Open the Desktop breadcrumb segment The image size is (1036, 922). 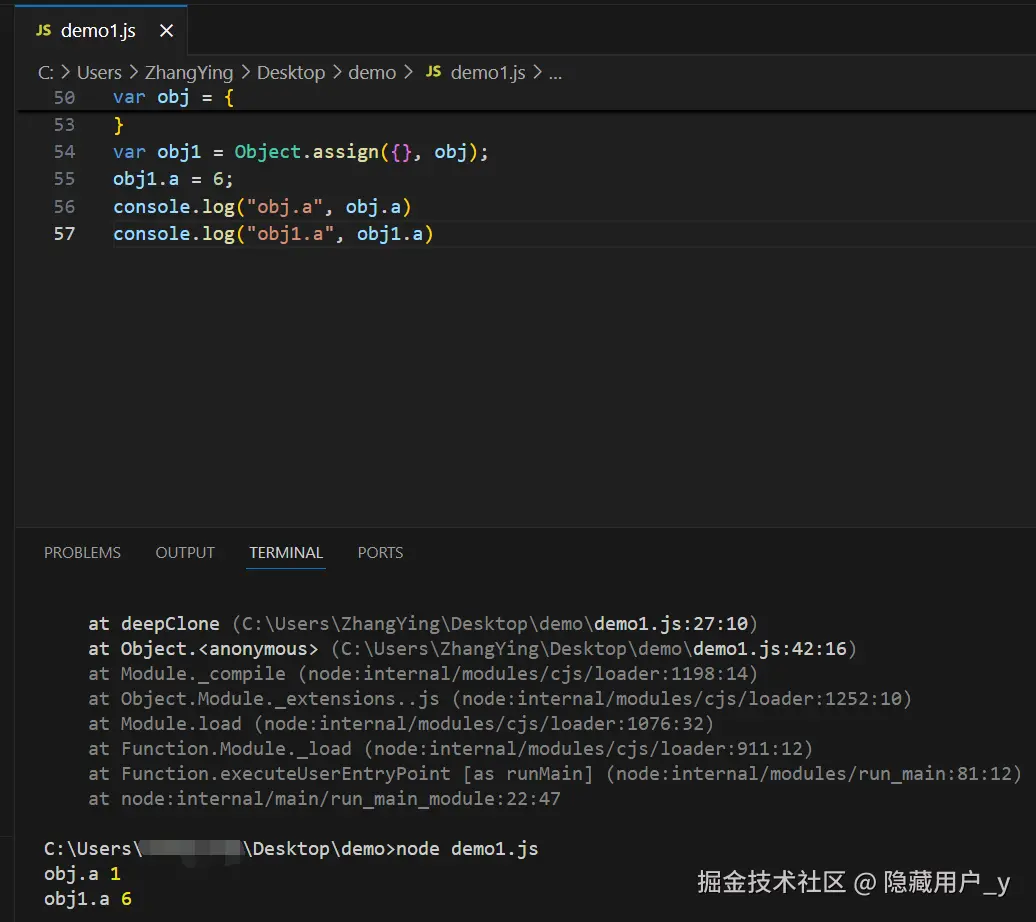tap(291, 72)
